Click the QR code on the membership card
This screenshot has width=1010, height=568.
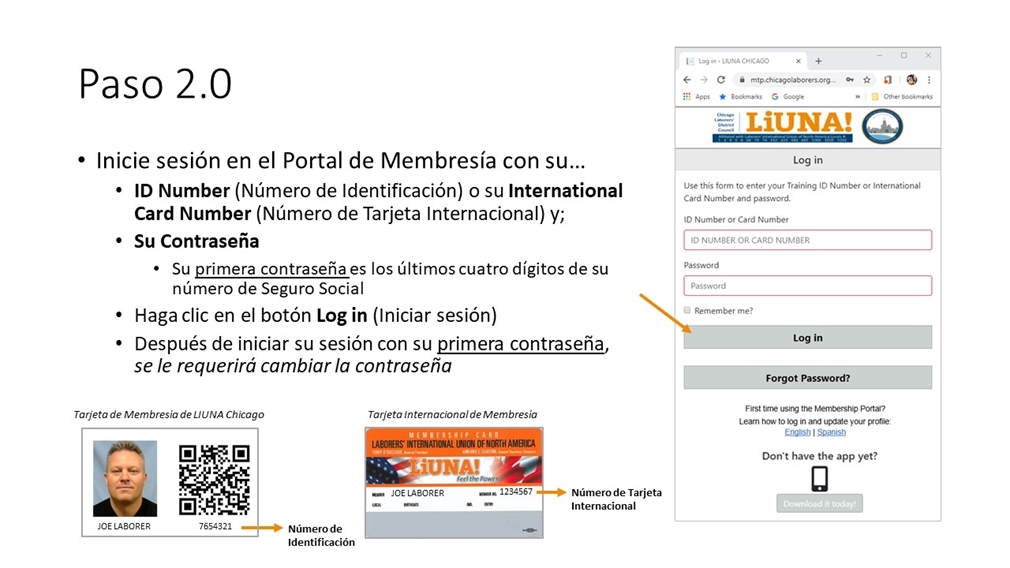214,480
